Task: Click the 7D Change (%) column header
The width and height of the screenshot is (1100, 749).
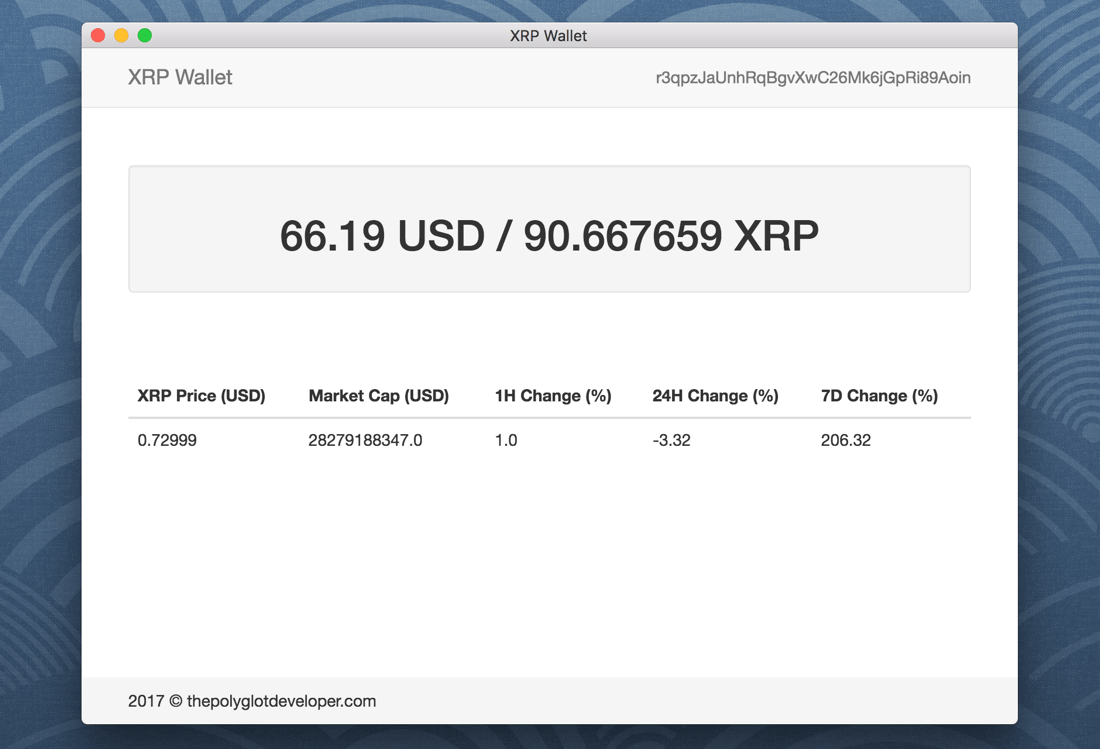Action: coord(879,395)
